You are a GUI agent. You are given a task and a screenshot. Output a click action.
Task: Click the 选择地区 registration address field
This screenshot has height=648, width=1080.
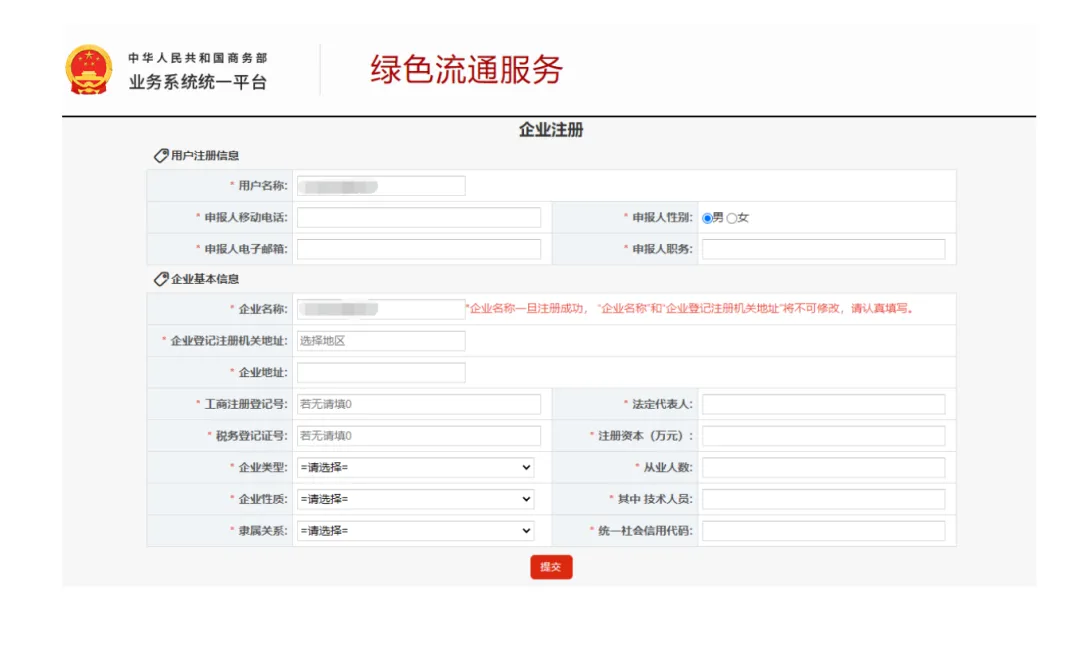(381, 341)
